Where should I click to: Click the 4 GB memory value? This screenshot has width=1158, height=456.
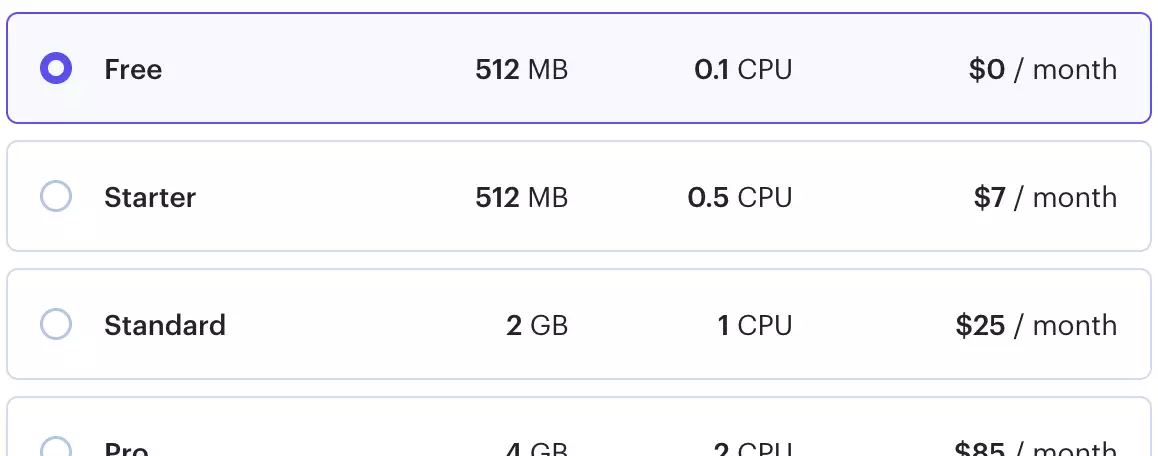537,448
